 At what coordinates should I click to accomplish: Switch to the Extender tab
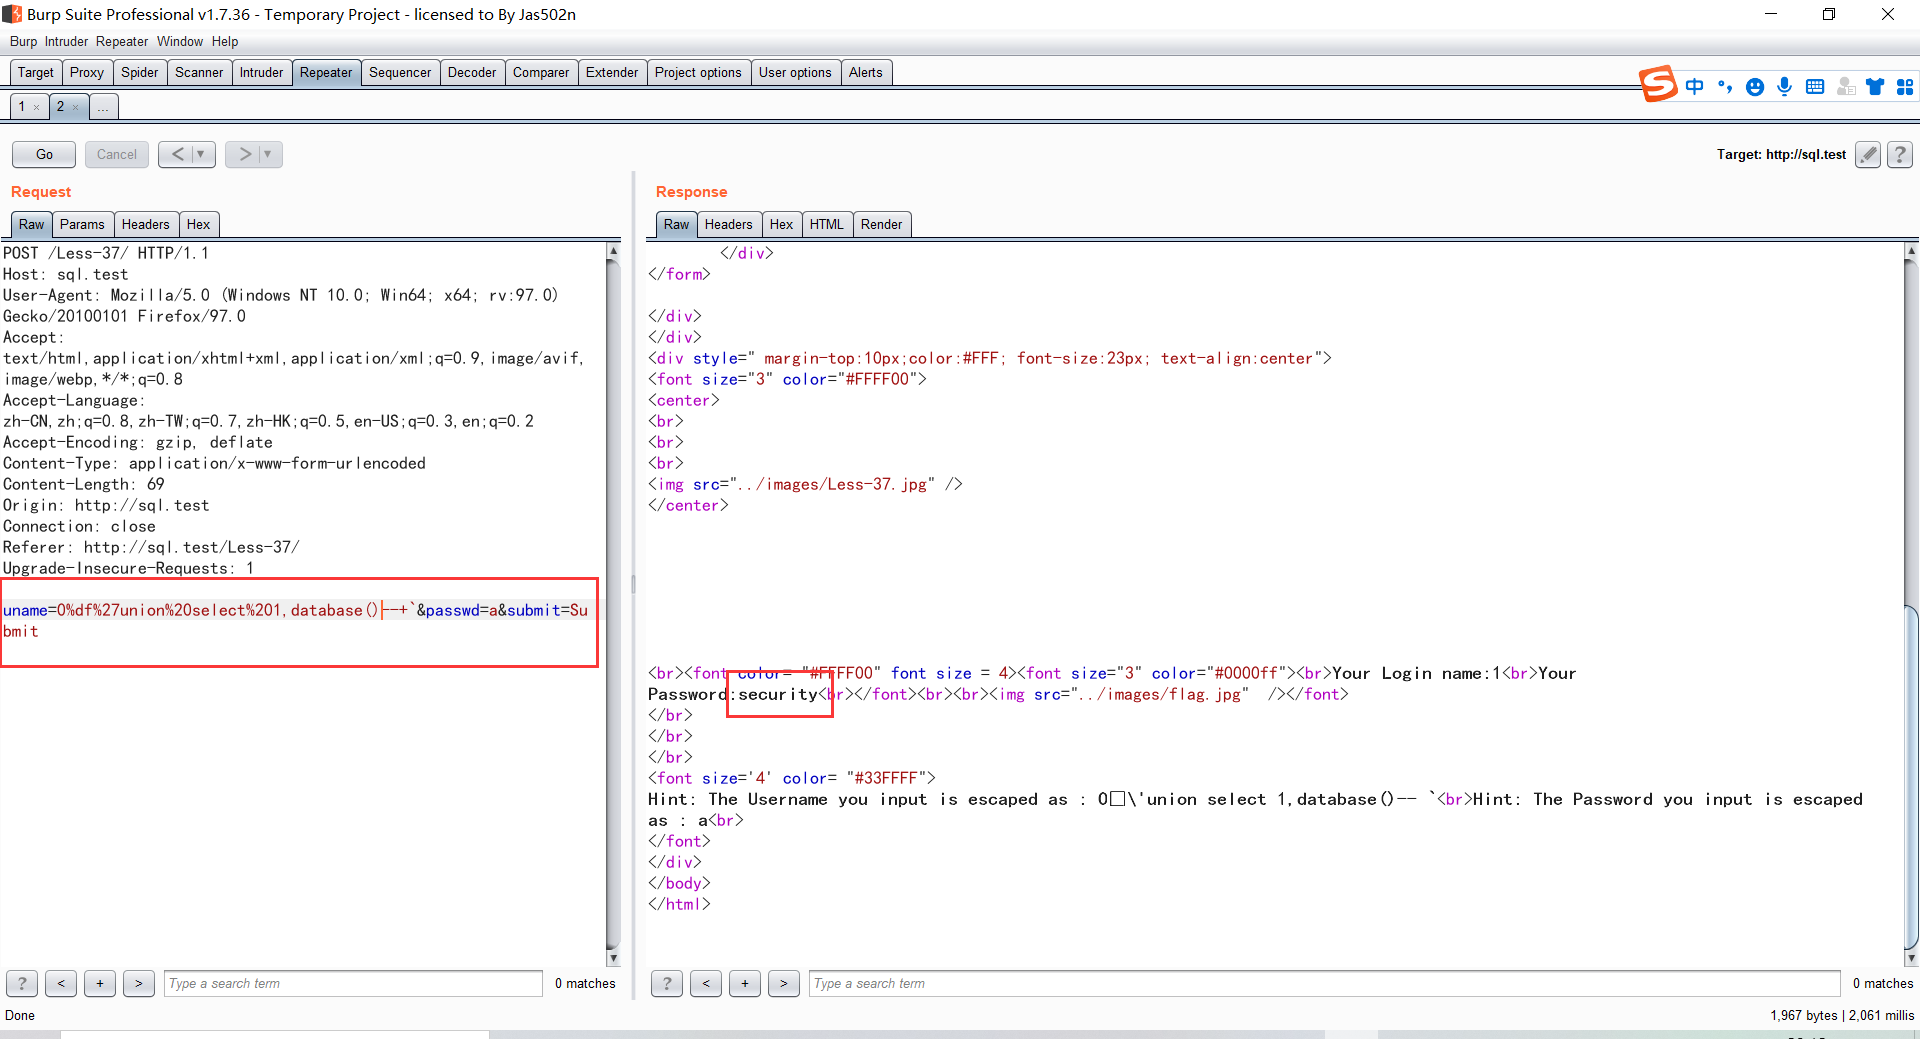point(612,73)
